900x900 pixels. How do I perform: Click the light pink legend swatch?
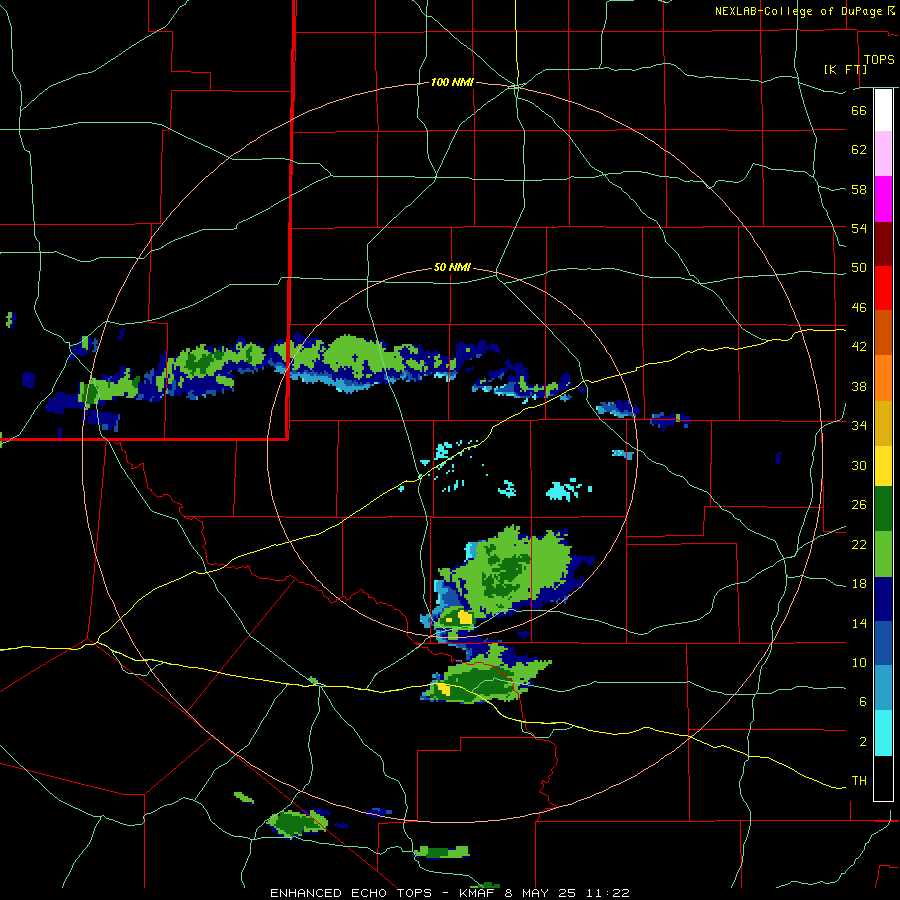pyautogui.click(x=883, y=154)
